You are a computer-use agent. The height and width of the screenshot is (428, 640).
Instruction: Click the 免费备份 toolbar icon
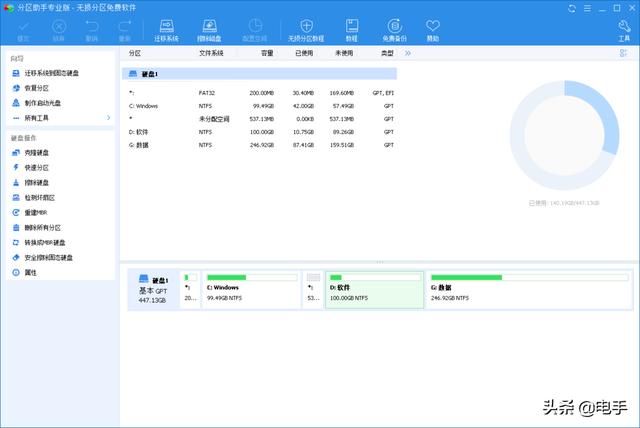(x=392, y=28)
